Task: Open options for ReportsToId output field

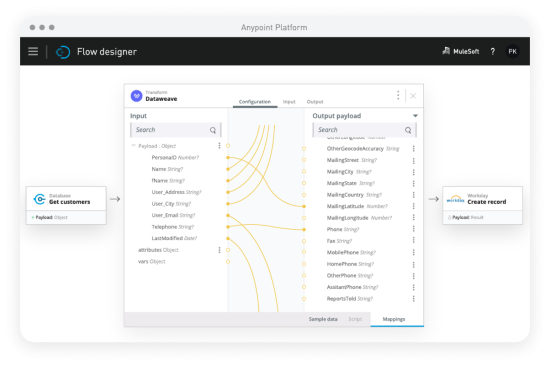Action: (x=414, y=299)
